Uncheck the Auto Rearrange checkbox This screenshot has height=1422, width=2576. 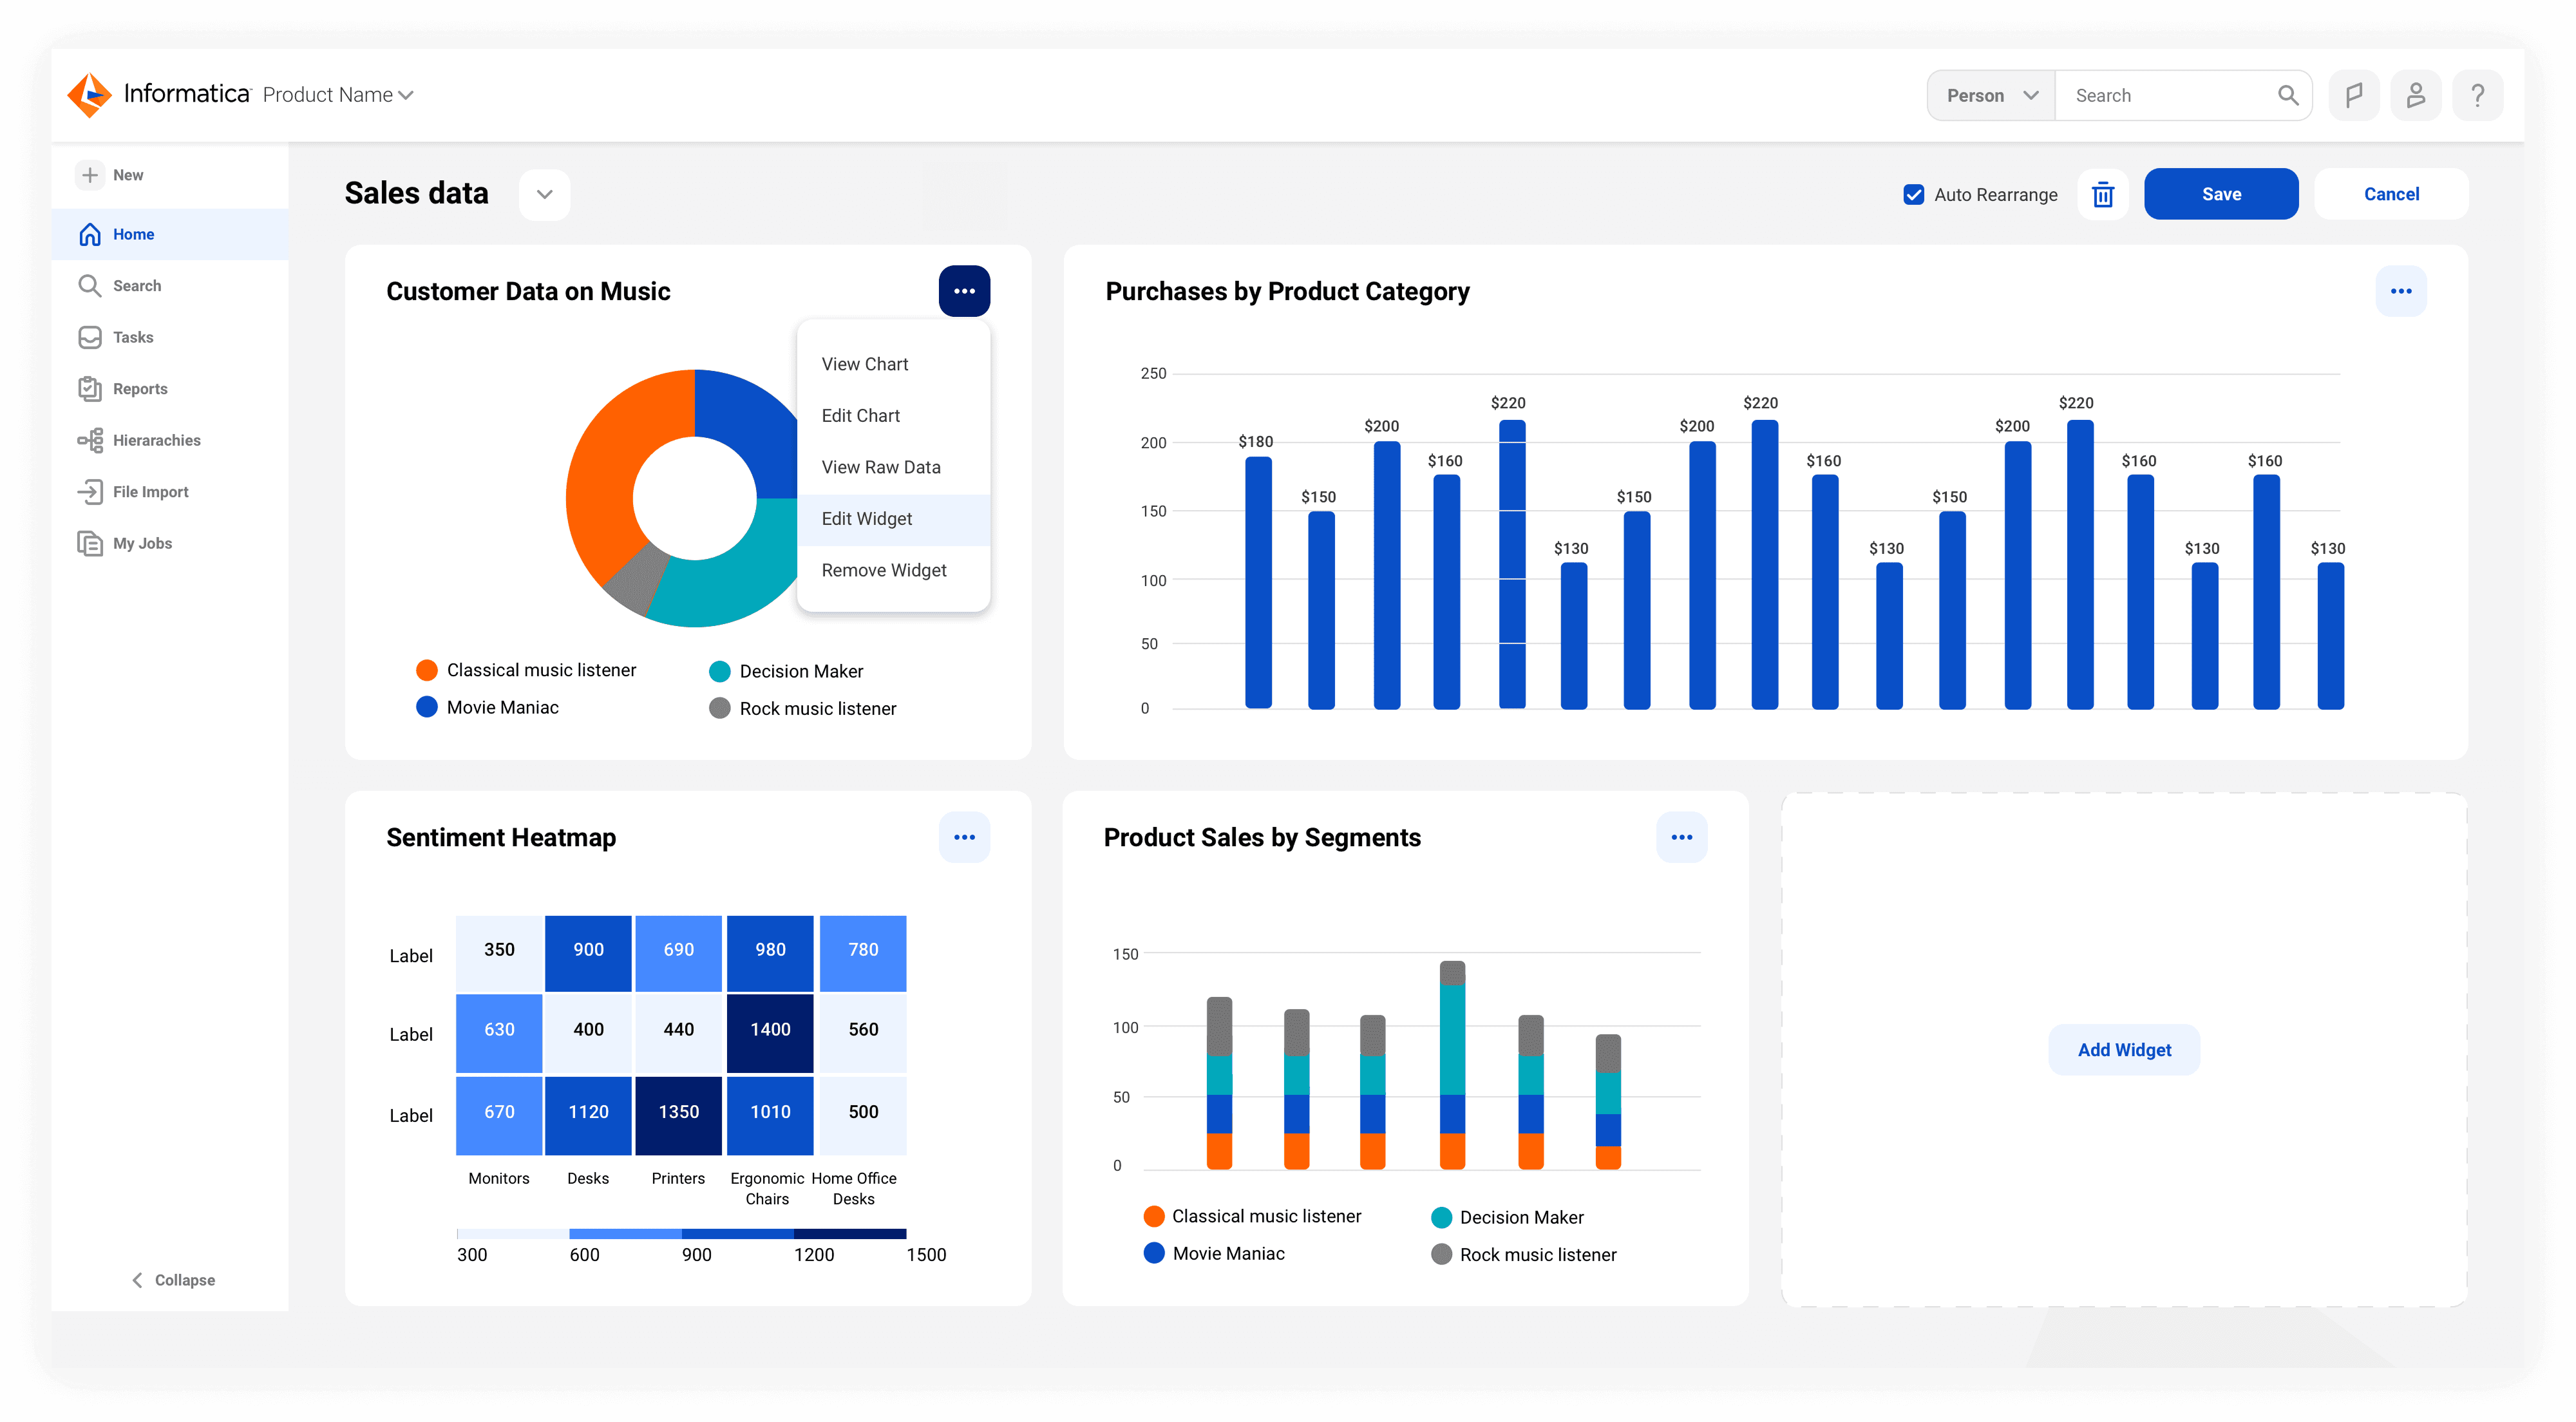(x=1913, y=194)
